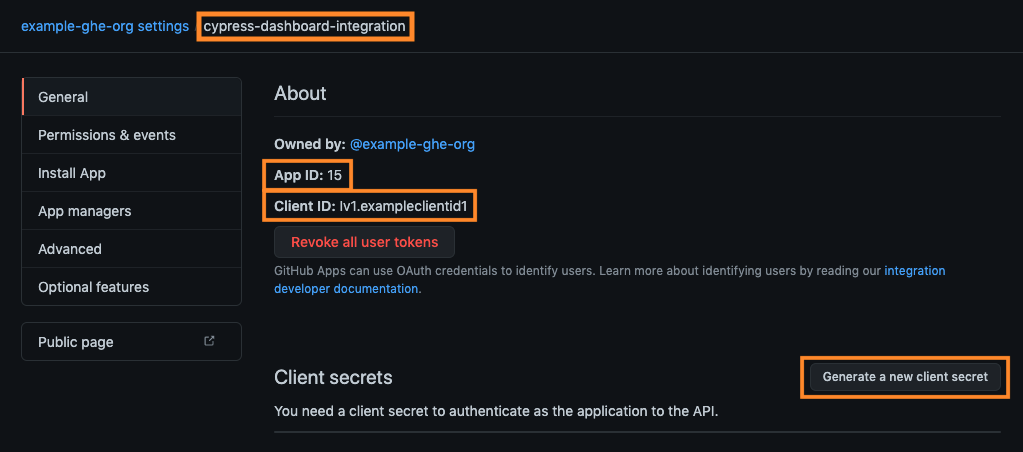Open the external link icon beside Public page
This screenshot has height=452, width=1023.
point(209,341)
